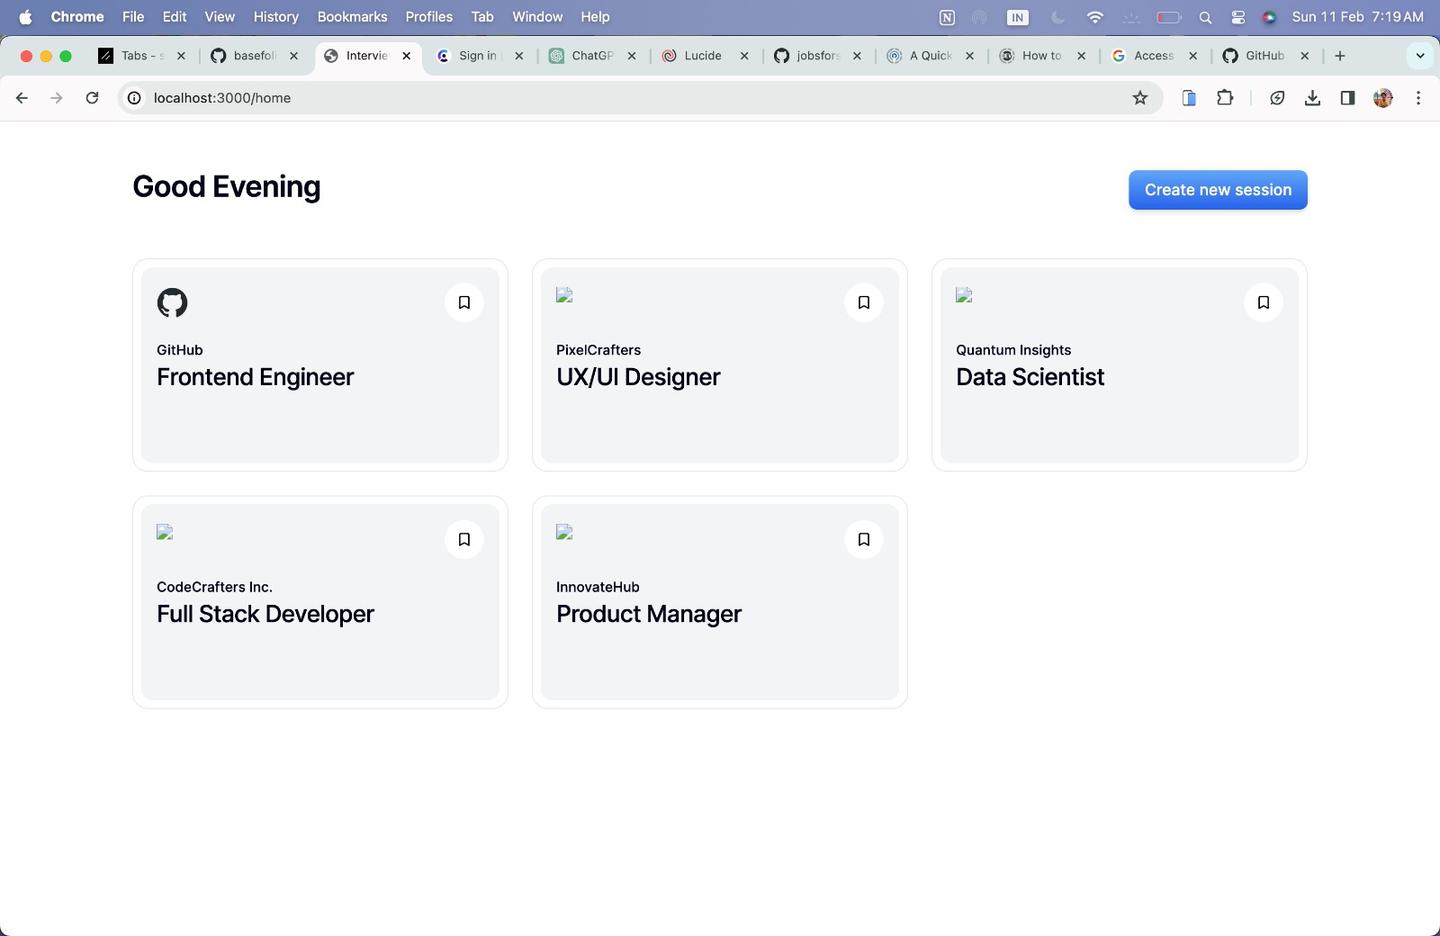Expand the tab search dropdown arrow
Image resolution: width=1440 pixels, height=936 pixels.
(1420, 56)
